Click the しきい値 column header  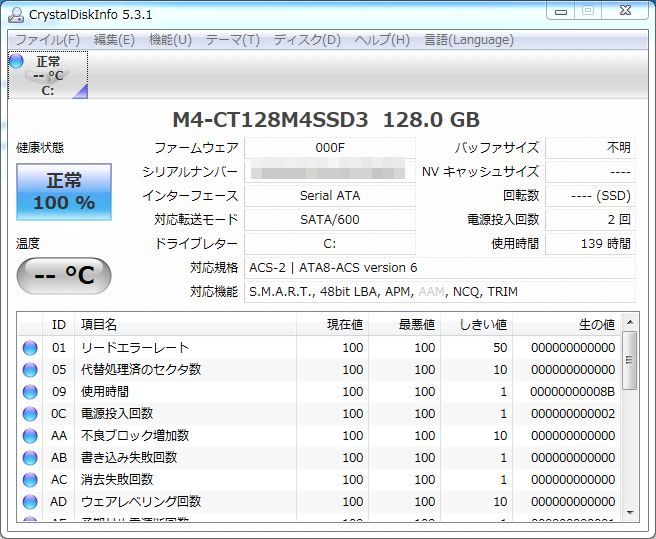point(477,324)
